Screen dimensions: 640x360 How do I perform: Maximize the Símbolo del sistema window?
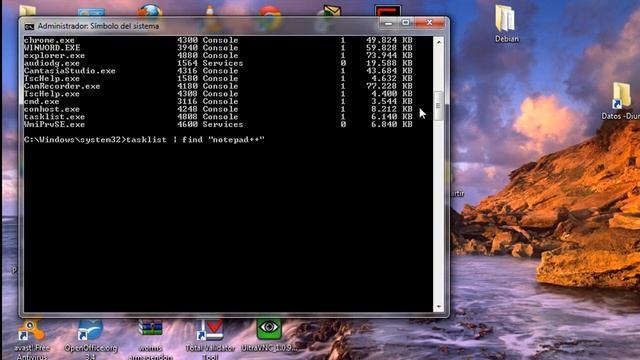[406, 23]
